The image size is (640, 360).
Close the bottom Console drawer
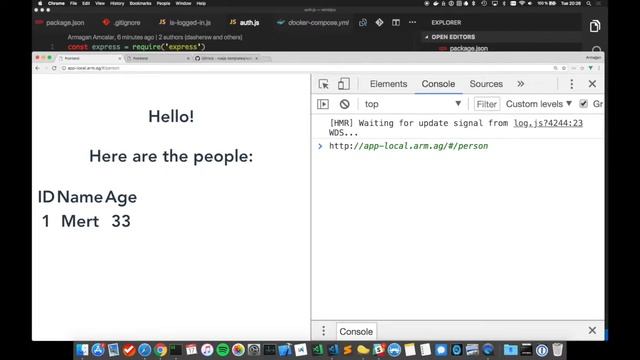point(592,331)
